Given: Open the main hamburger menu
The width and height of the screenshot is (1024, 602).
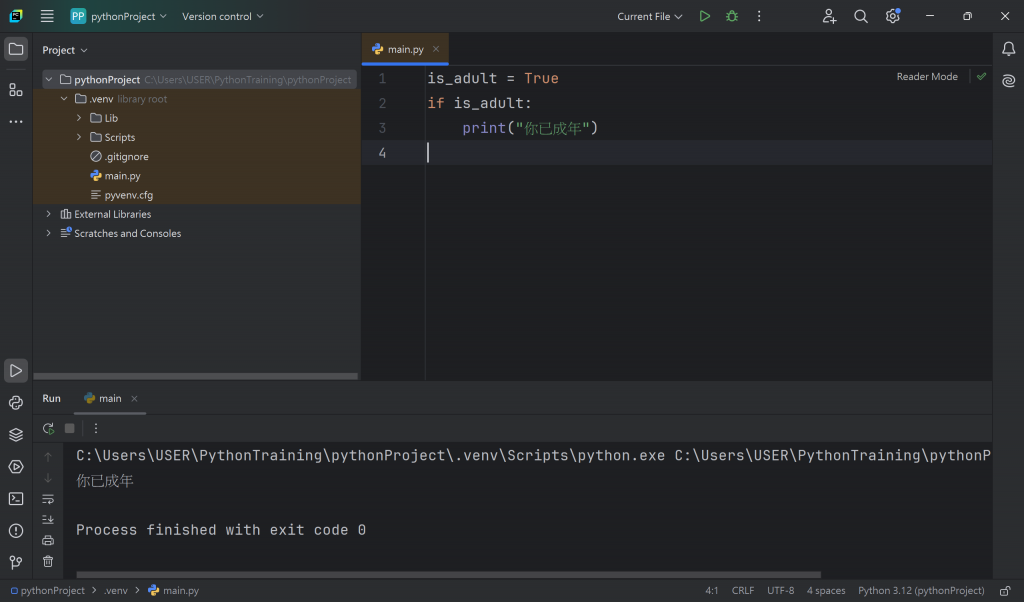Looking at the screenshot, I should [x=47, y=16].
